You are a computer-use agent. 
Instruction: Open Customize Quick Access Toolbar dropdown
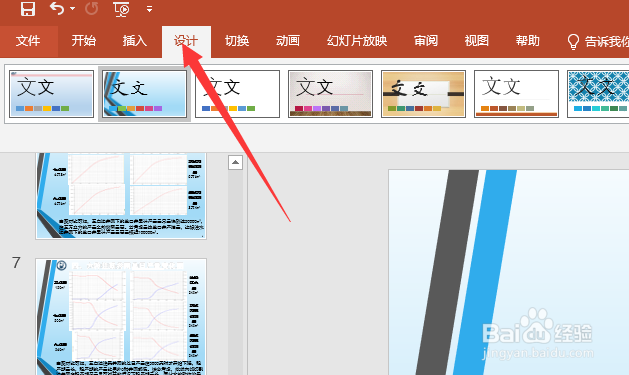click(x=149, y=9)
